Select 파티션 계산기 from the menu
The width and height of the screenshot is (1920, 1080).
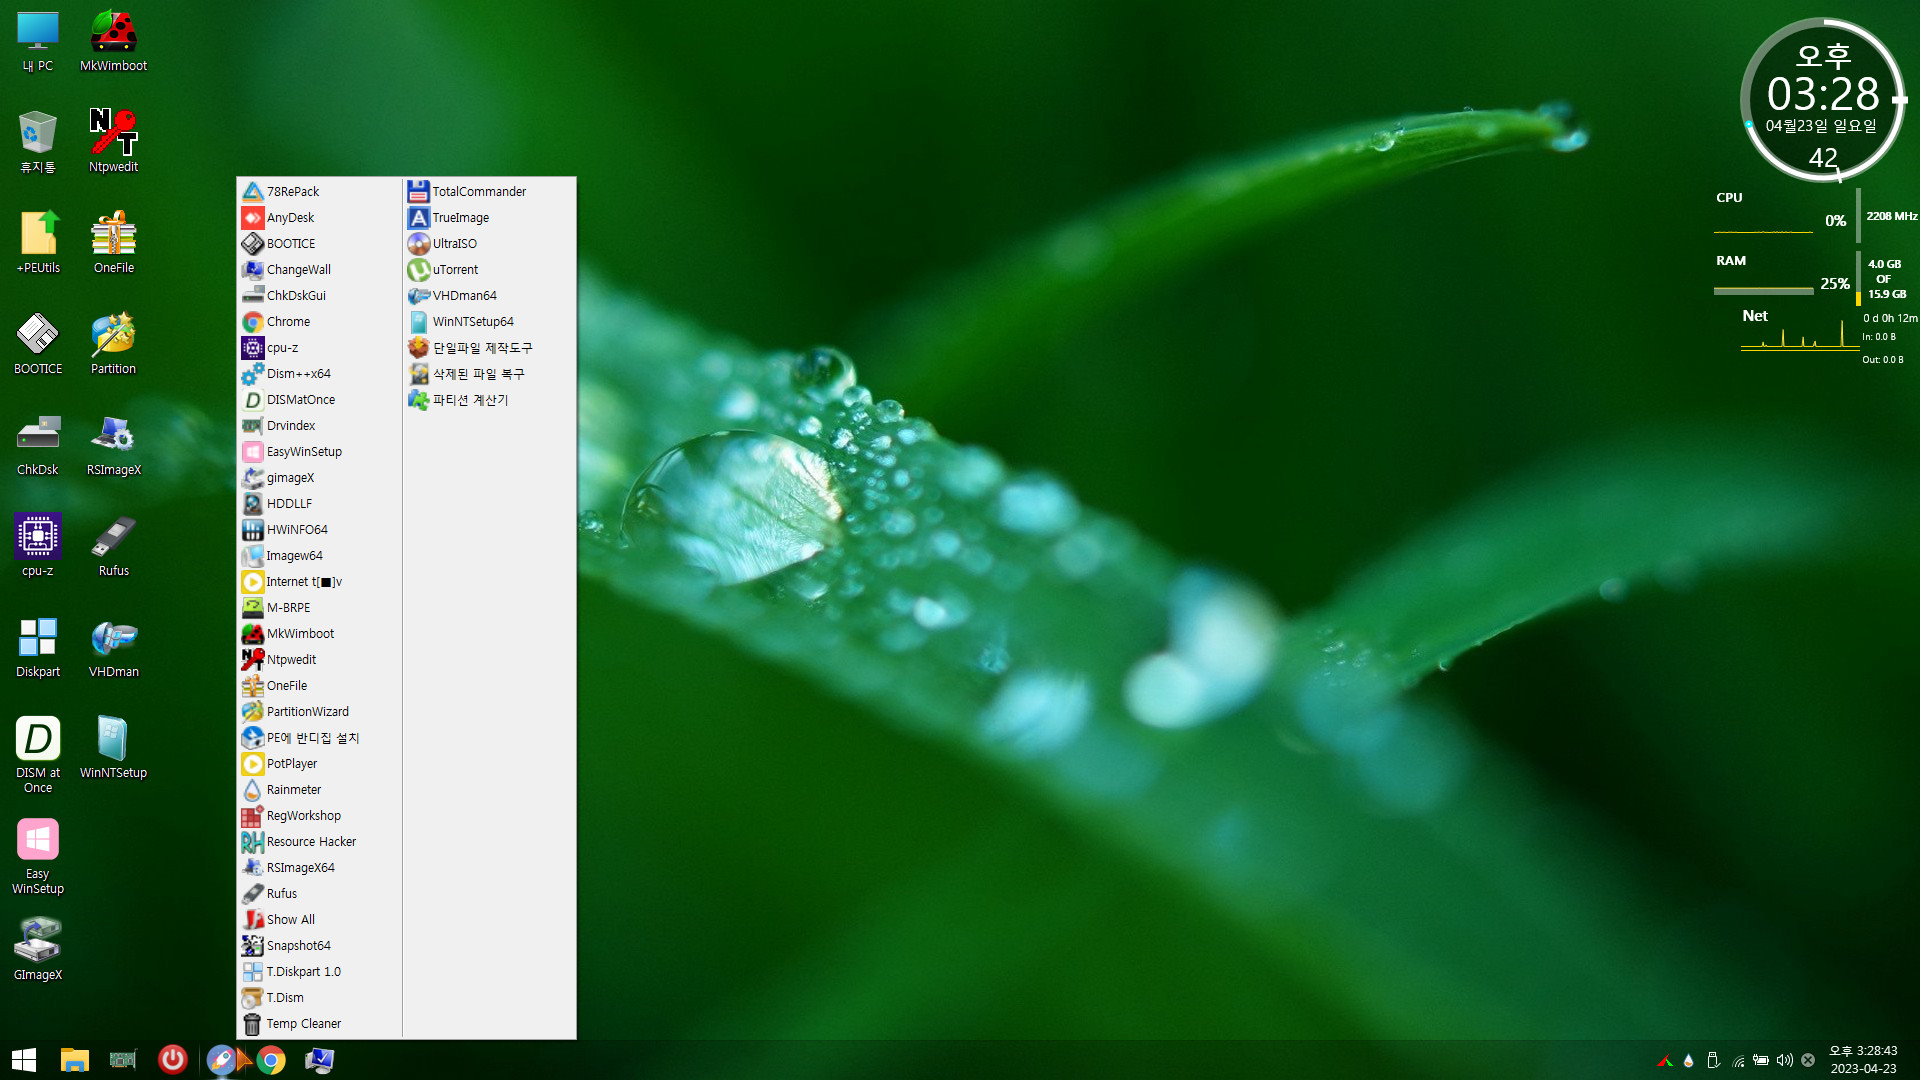point(489,399)
